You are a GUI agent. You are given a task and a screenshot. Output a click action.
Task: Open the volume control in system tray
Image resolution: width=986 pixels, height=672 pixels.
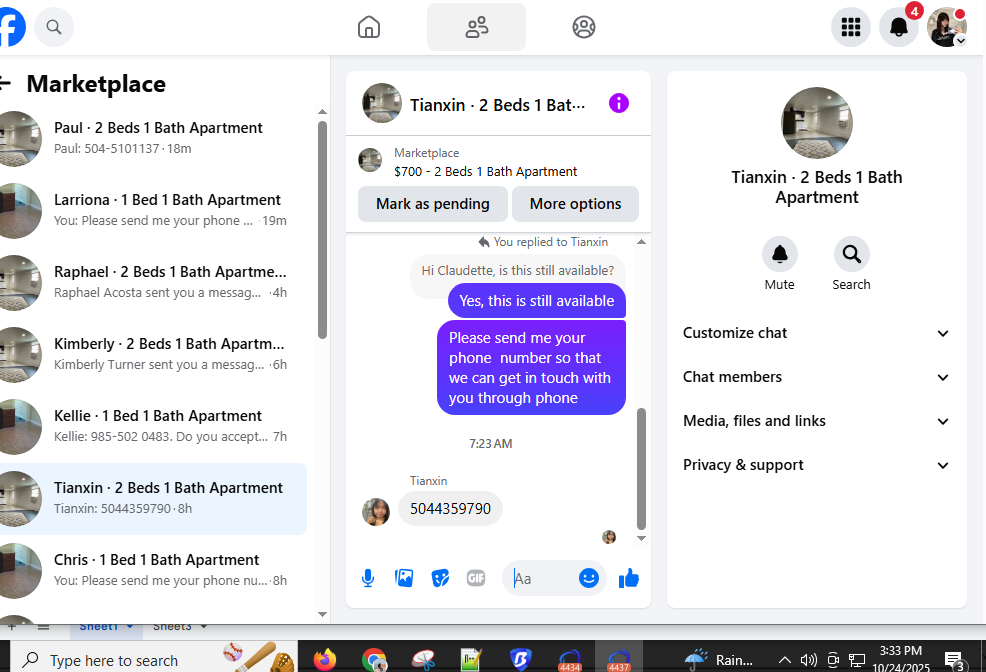[809, 659]
